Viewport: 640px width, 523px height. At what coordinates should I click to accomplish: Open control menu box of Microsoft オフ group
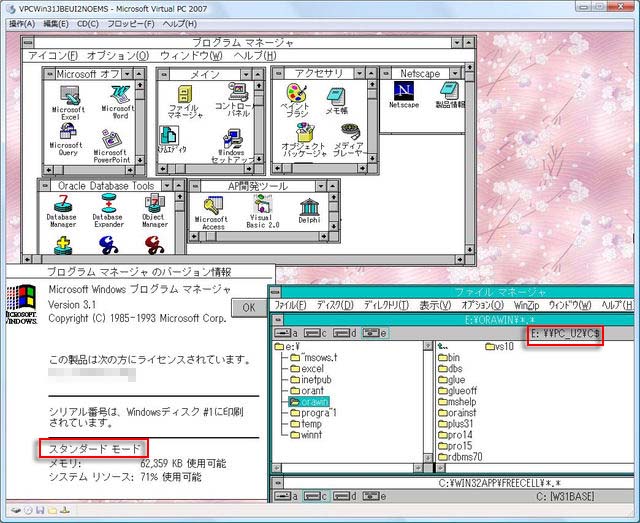pyautogui.click(x=49, y=74)
